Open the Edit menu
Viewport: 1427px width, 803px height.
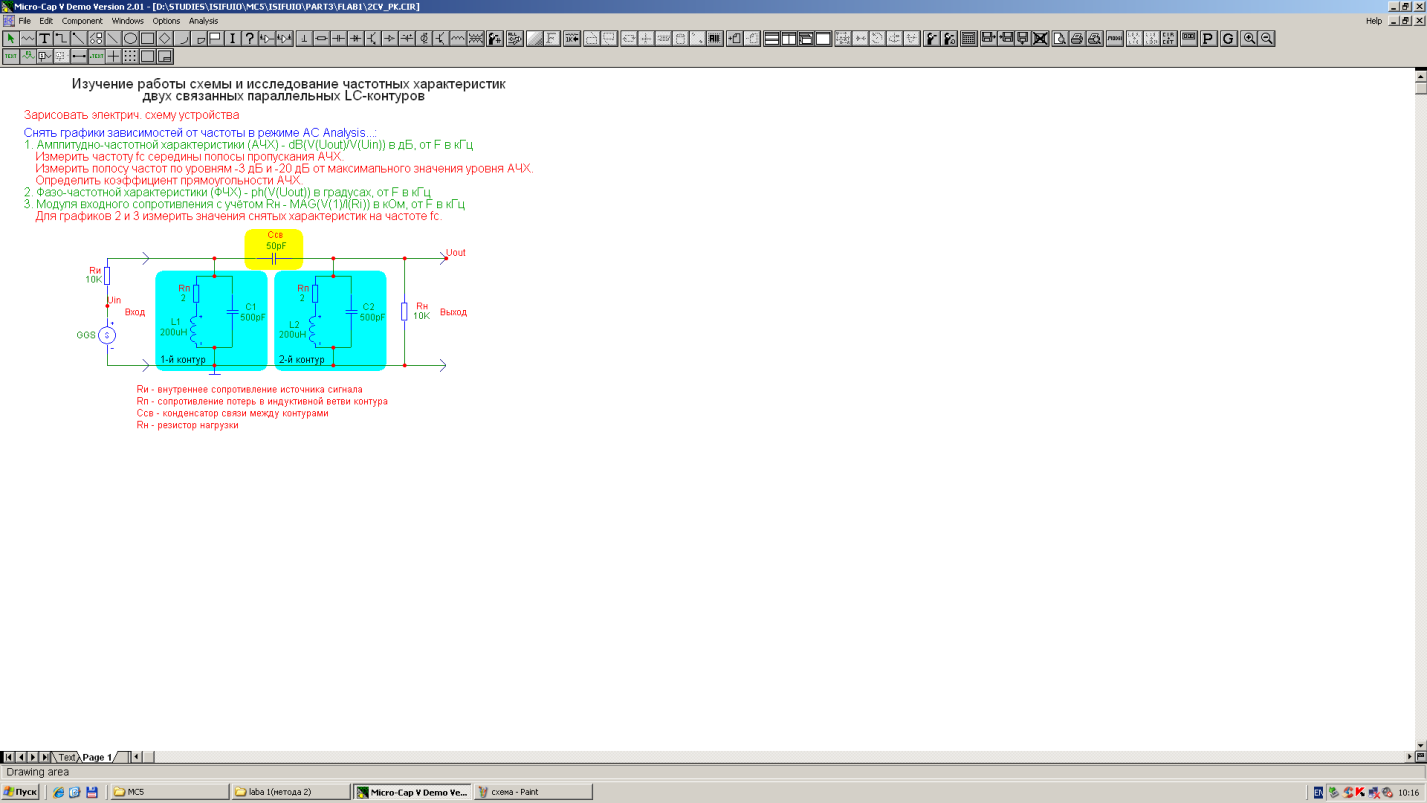[x=46, y=21]
